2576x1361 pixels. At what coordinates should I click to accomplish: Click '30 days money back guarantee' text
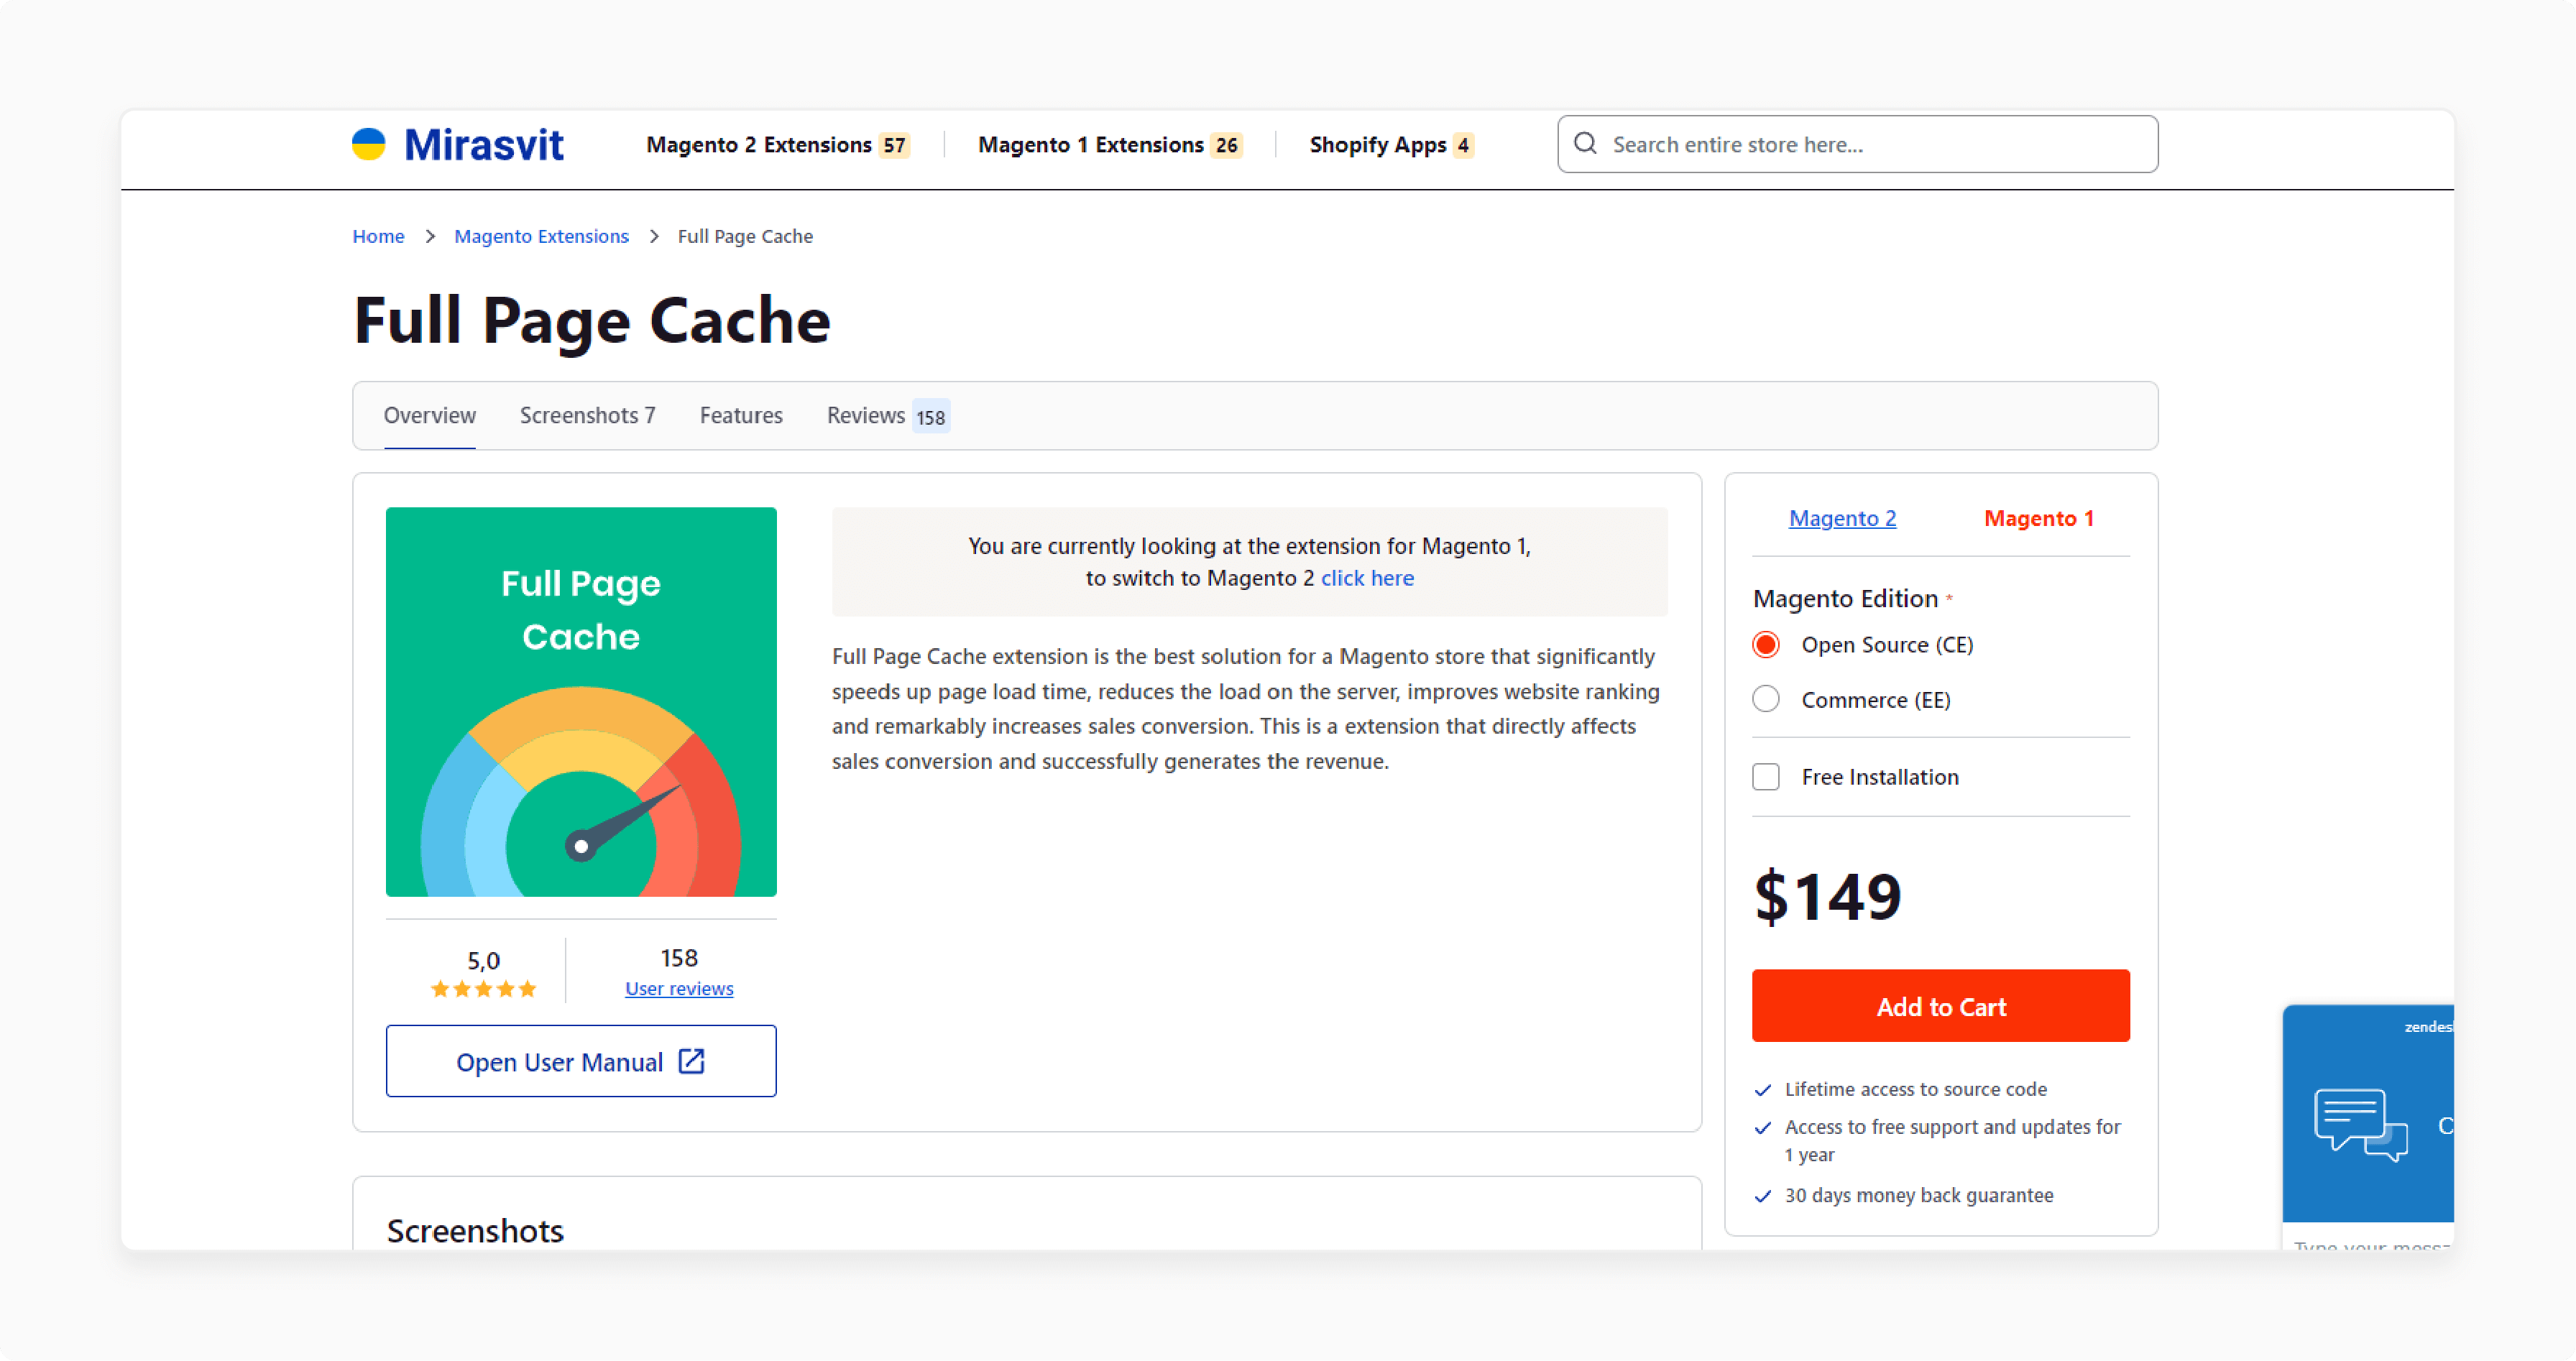[x=1918, y=1195]
